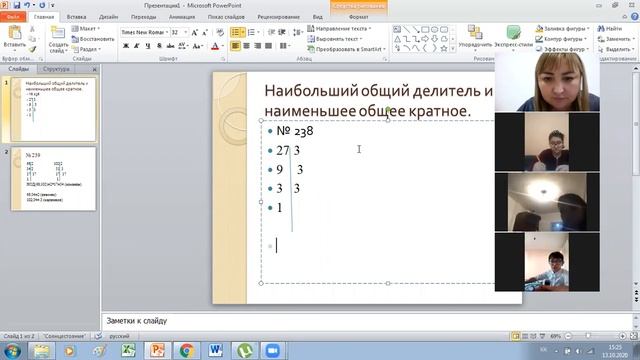Open Quick Styles (Экспресс-стили) icon

pos(513,33)
